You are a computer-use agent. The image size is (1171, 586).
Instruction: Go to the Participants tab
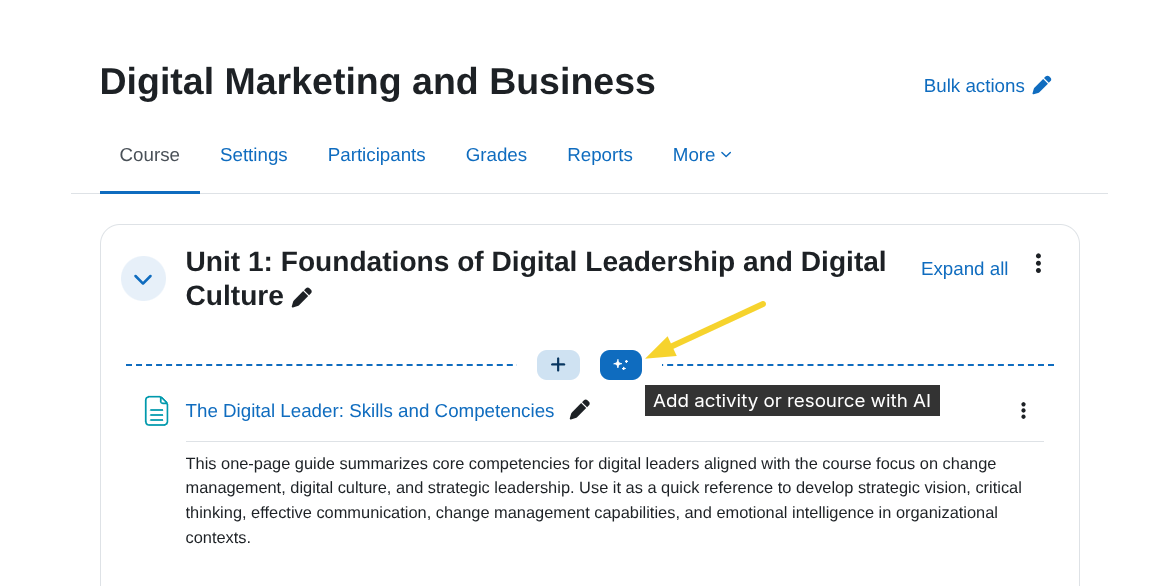click(x=377, y=155)
